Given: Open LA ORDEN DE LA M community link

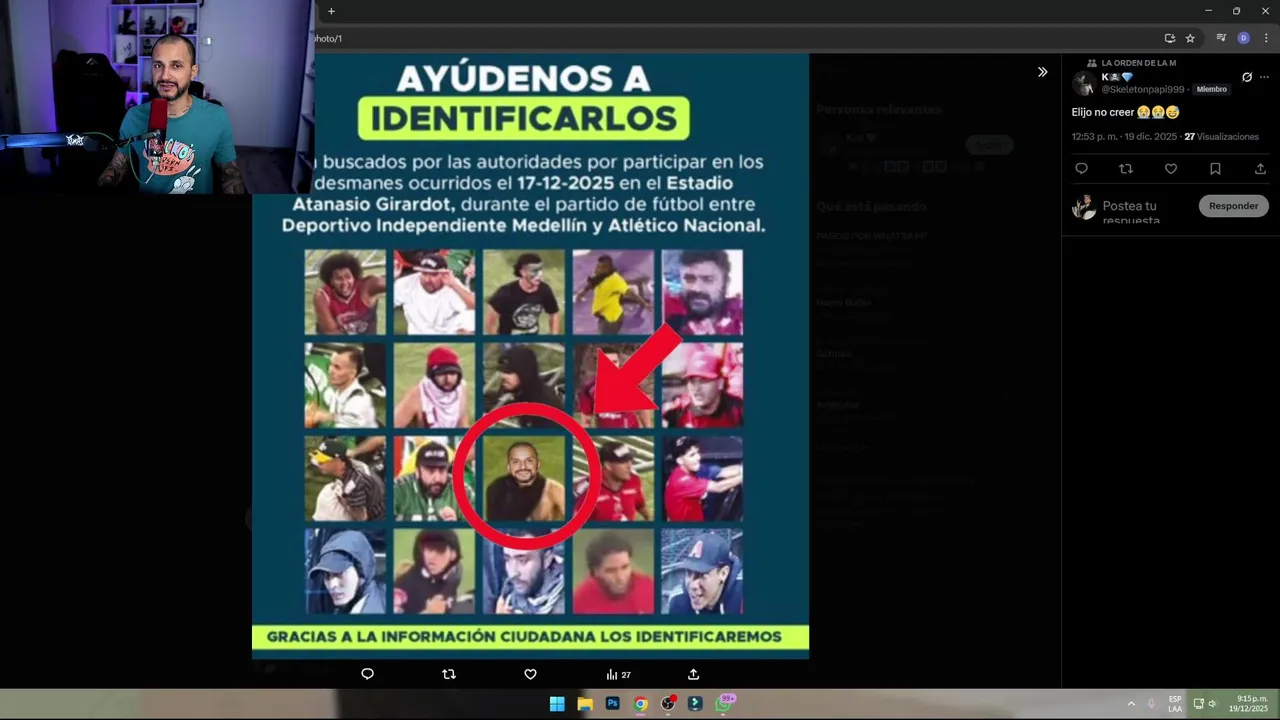Looking at the screenshot, I should coord(1138,63).
